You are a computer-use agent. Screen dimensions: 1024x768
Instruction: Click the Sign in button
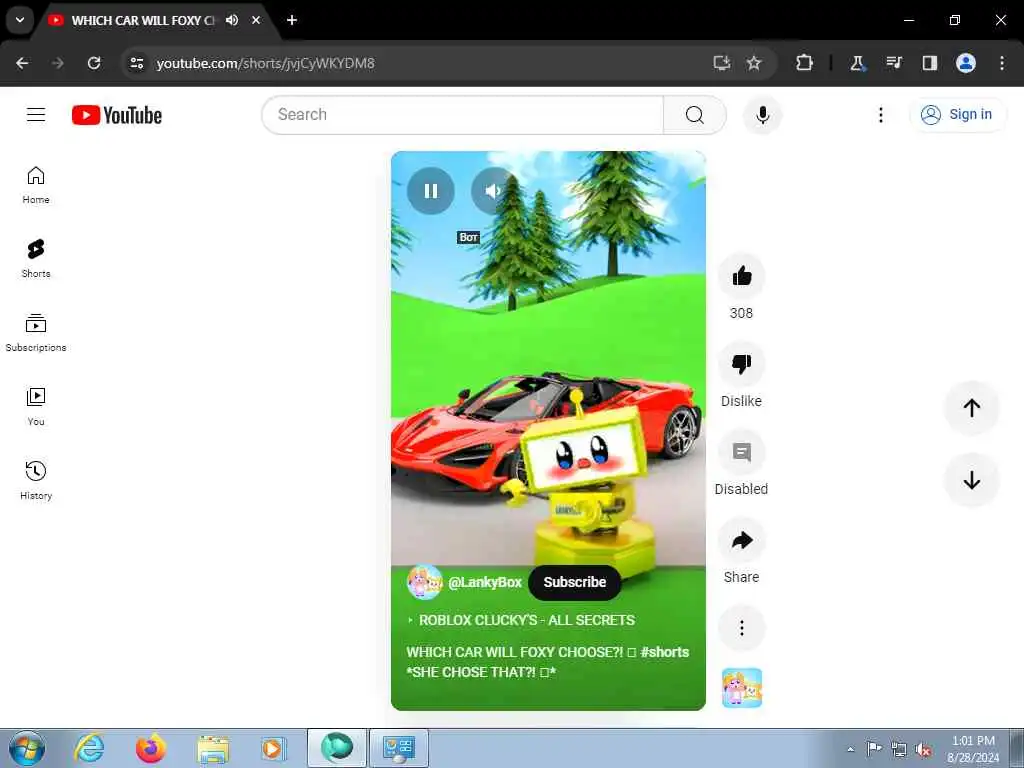click(x=957, y=115)
